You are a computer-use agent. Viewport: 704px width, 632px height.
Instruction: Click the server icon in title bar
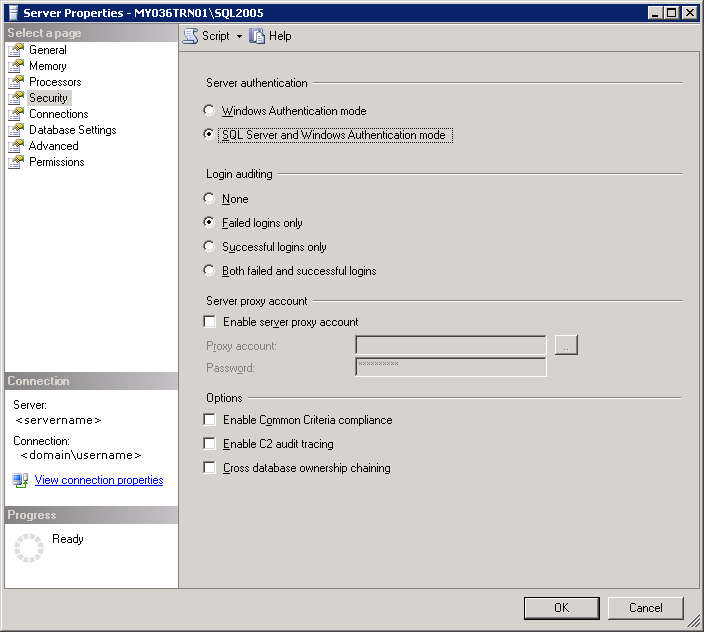13,13
